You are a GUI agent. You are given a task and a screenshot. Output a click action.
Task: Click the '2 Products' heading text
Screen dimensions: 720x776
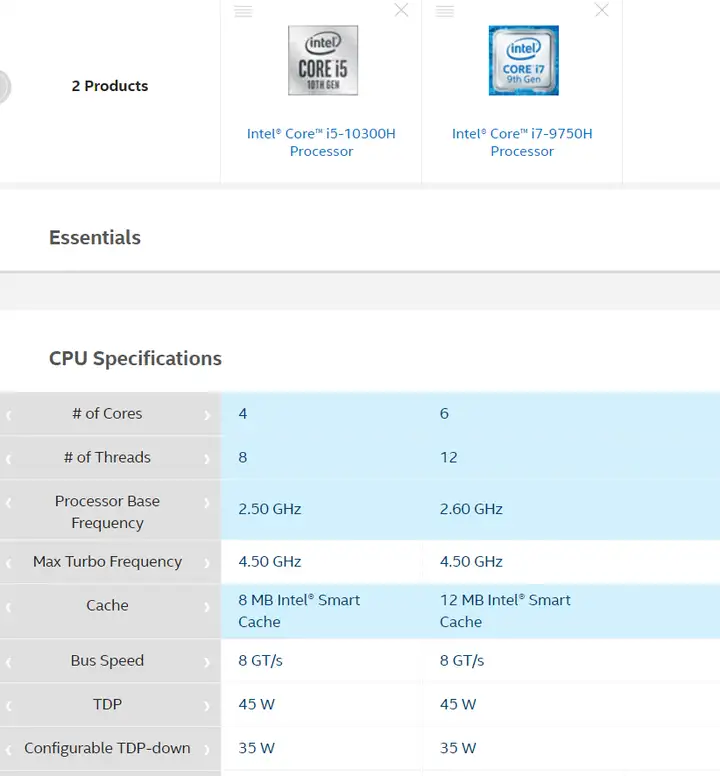[110, 86]
